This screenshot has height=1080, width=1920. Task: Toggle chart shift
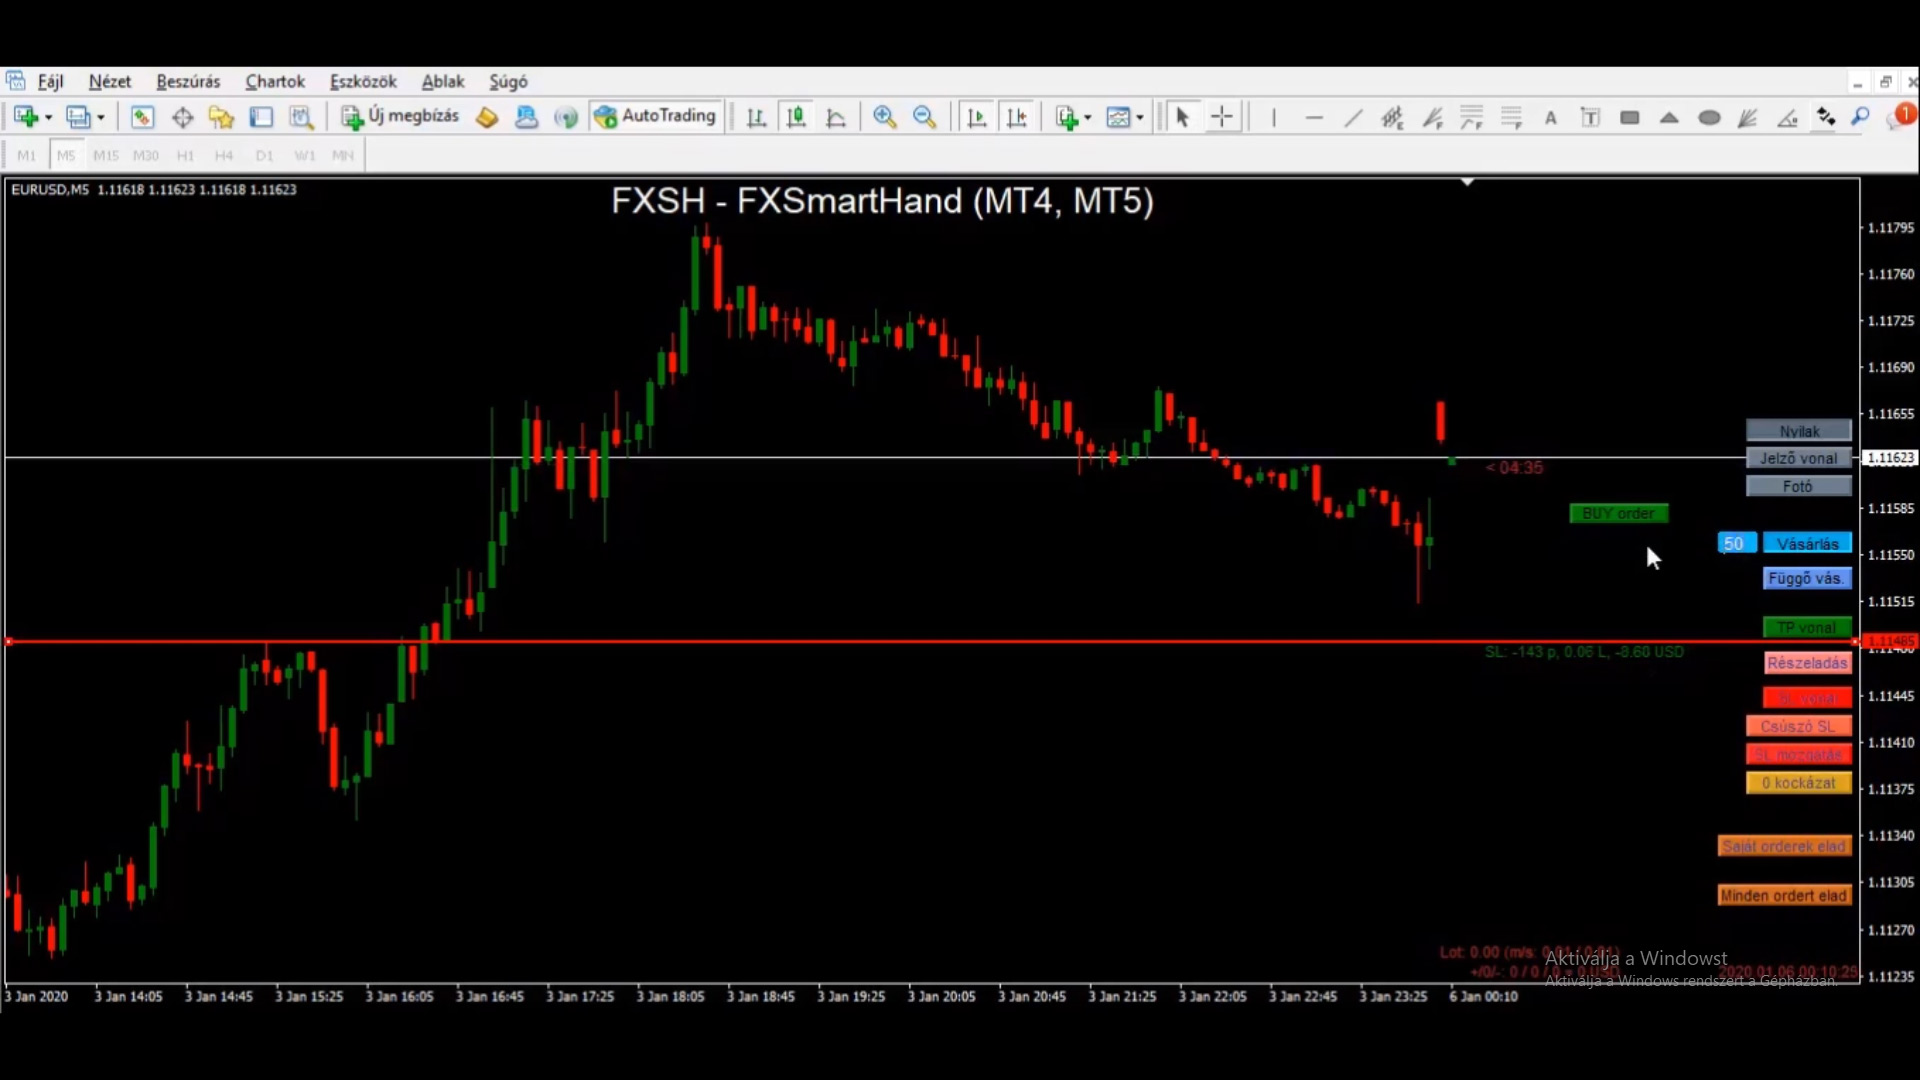pyautogui.click(x=1016, y=117)
